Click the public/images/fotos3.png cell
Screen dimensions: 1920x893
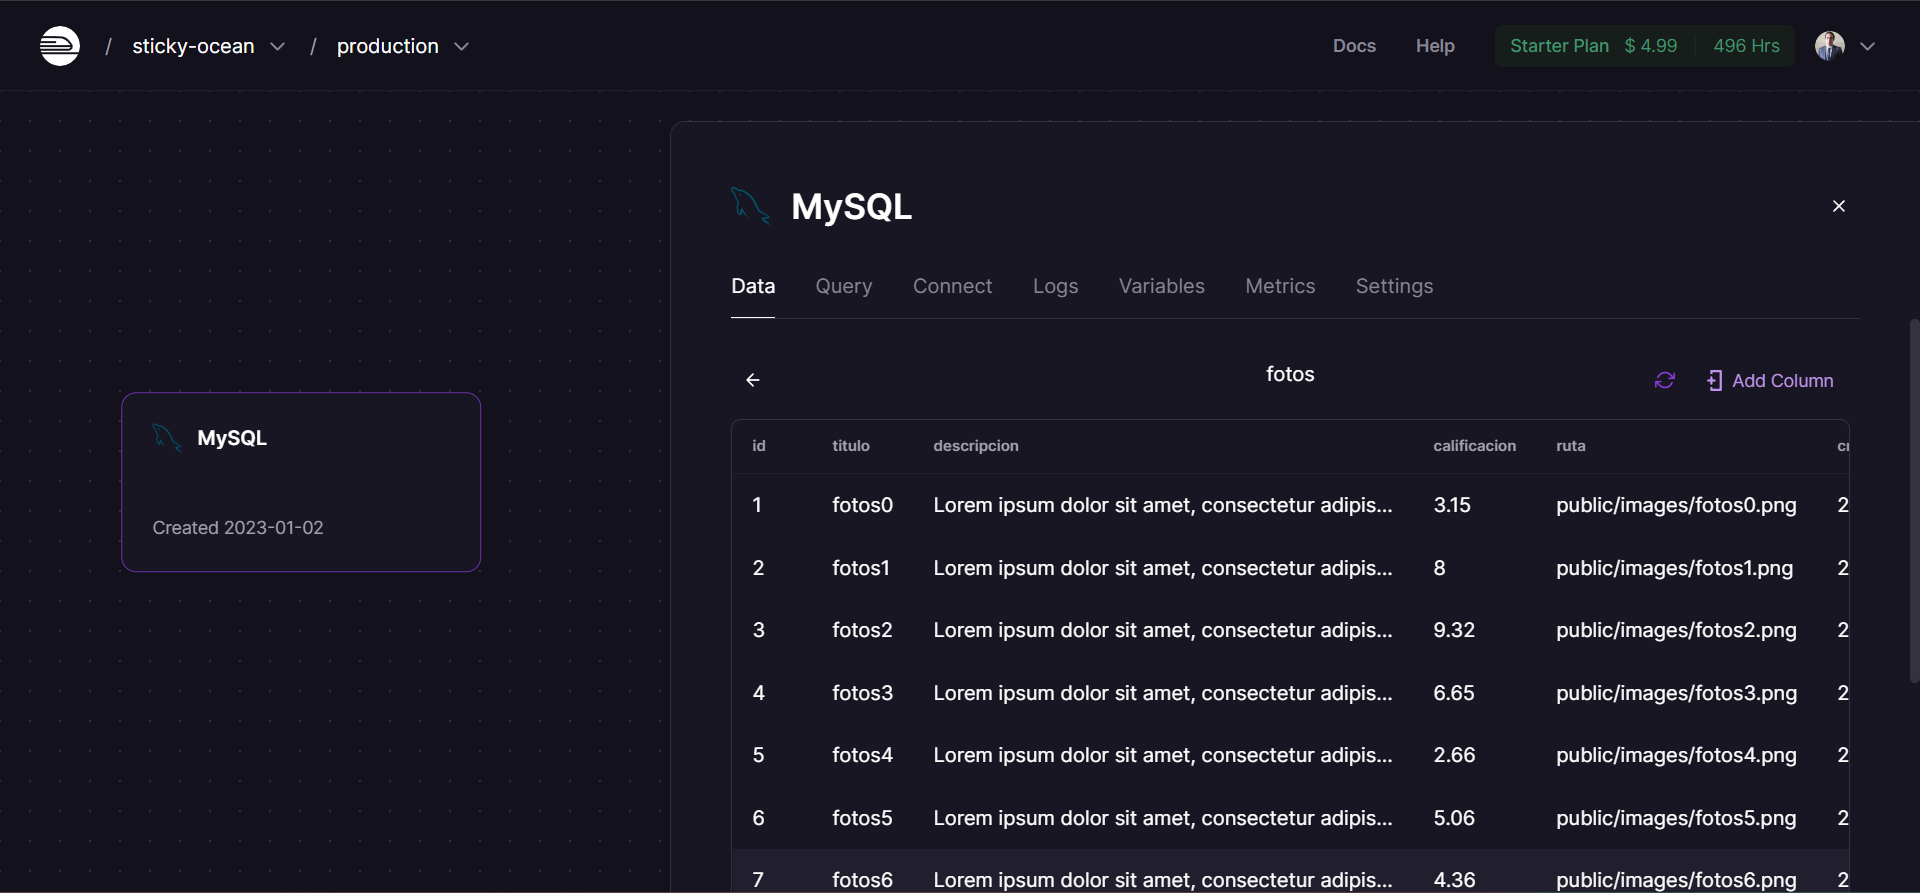(1676, 693)
